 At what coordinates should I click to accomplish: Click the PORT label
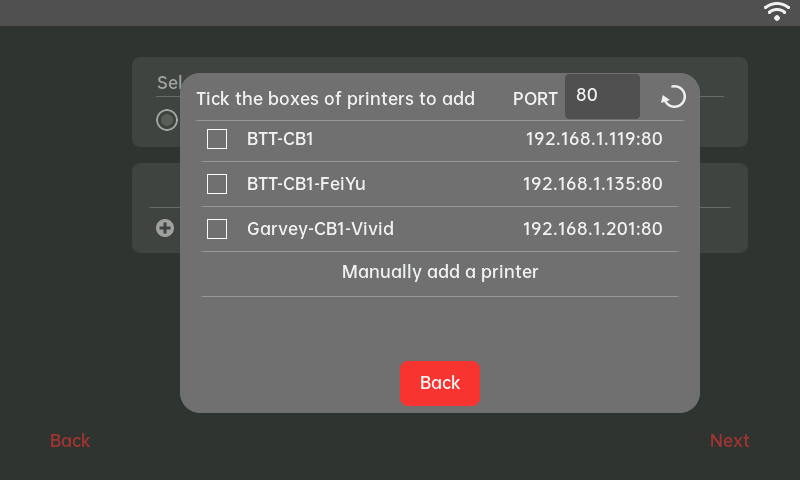(535, 99)
